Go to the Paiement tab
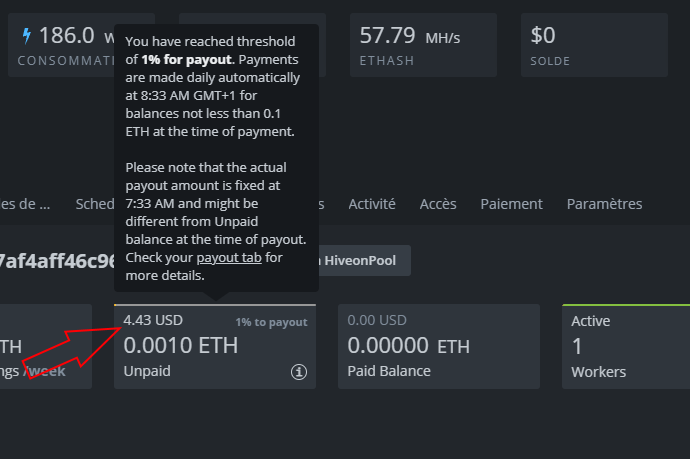The width and height of the screenshot is (690, 459). pos(511,204)
